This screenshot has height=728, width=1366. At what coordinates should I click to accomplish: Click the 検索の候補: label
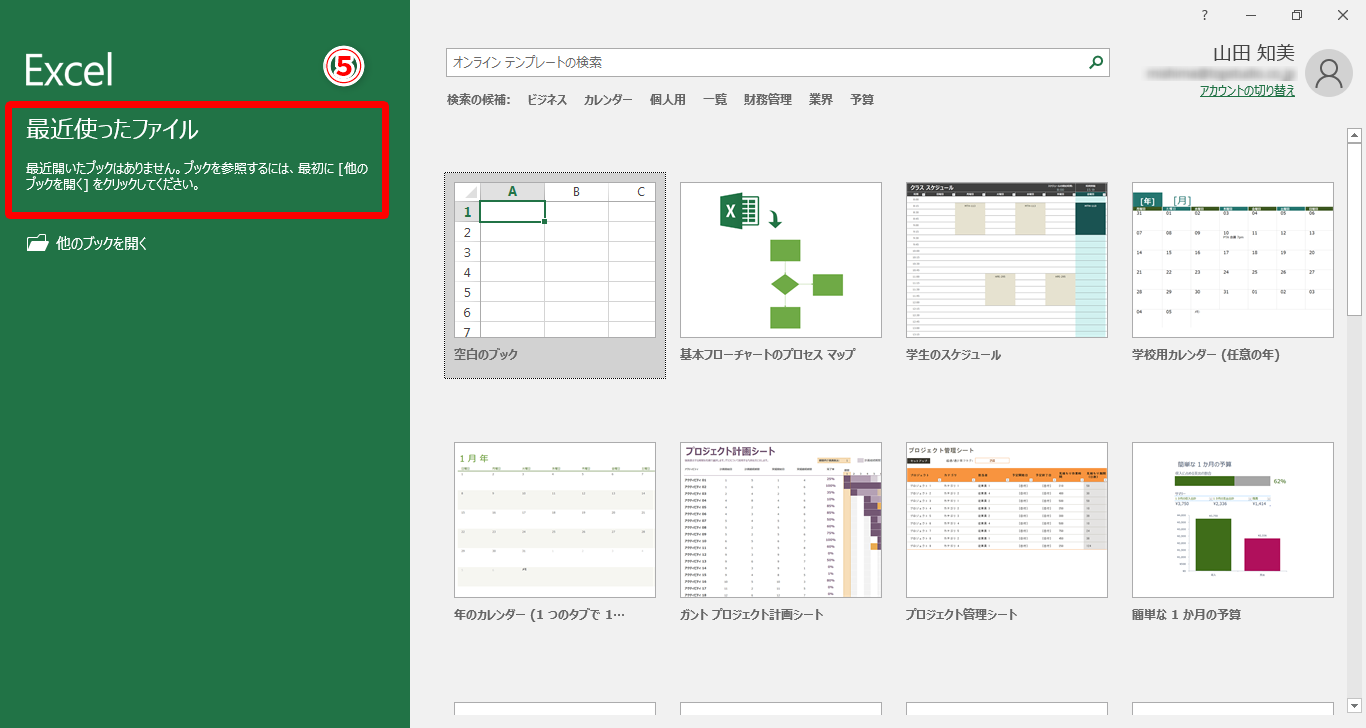click(x=479, y=100)
